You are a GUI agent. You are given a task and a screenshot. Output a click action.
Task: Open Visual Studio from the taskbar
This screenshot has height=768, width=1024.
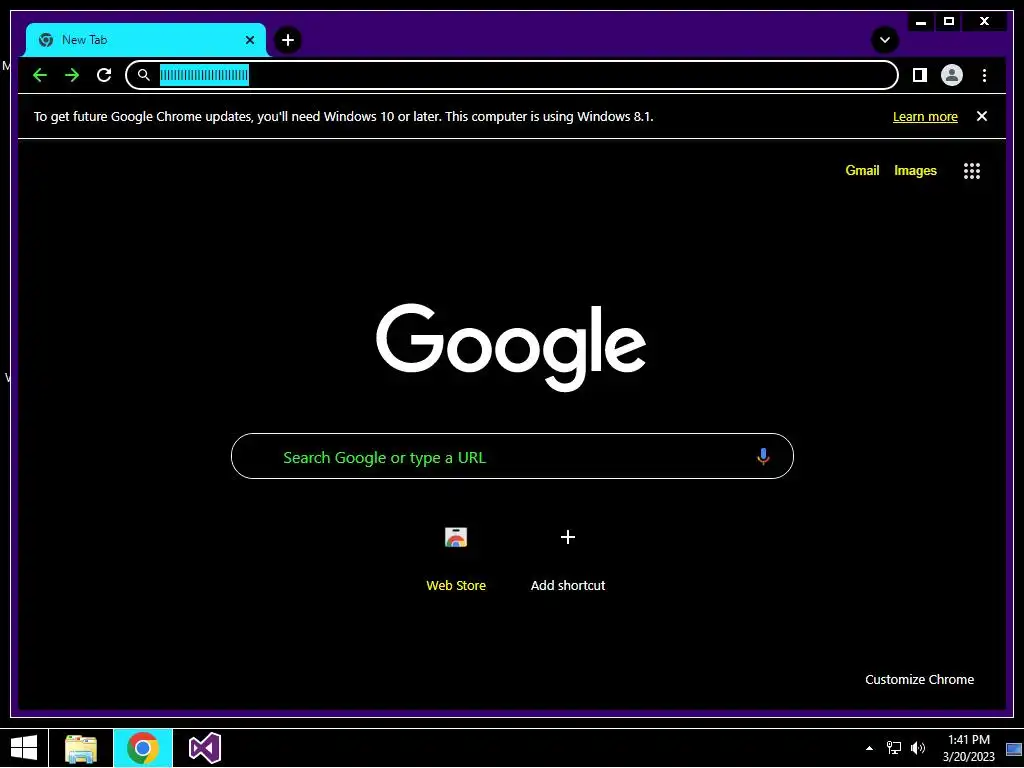click(x=204, y=748)
